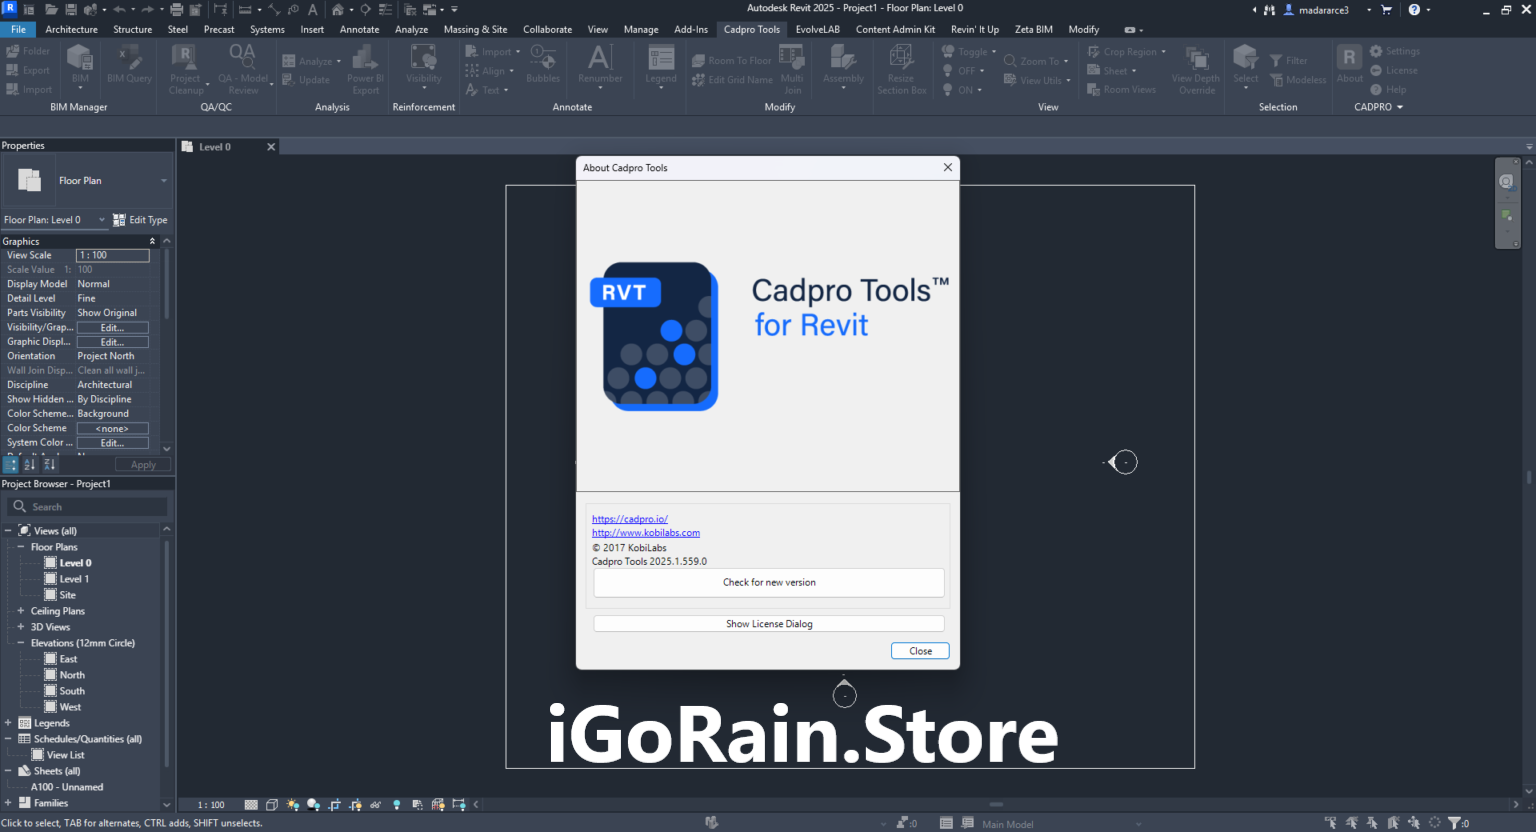Open the https://cadpro.io/ link

click(x=629, y=518)
